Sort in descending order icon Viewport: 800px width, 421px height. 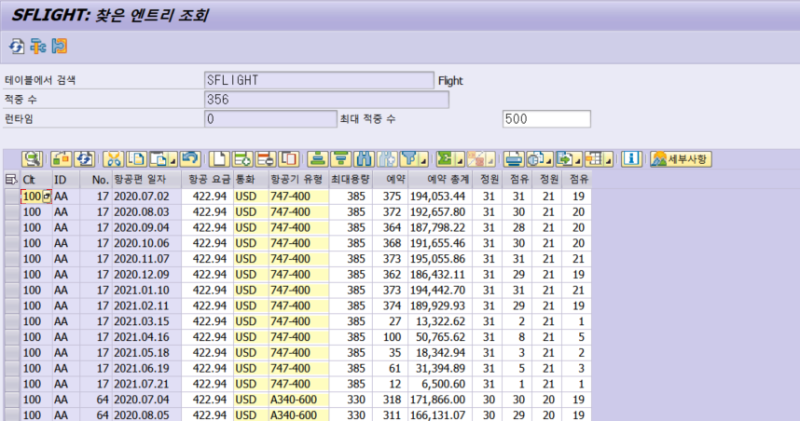coord(341,159)
